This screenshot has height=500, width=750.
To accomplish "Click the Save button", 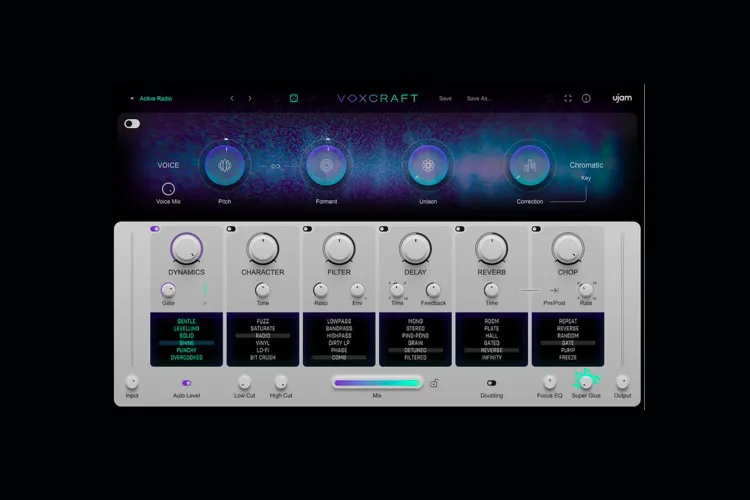I will coord(445,98).
